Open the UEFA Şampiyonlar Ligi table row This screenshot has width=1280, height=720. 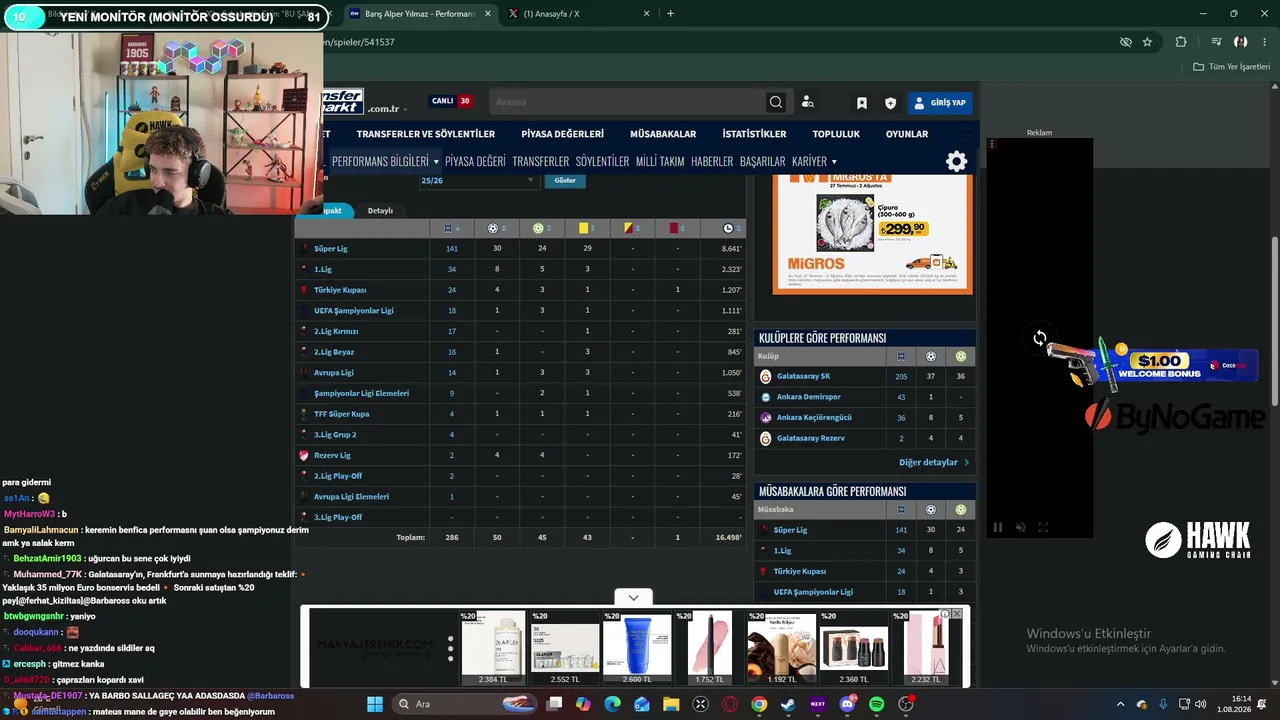click(520, 310)
